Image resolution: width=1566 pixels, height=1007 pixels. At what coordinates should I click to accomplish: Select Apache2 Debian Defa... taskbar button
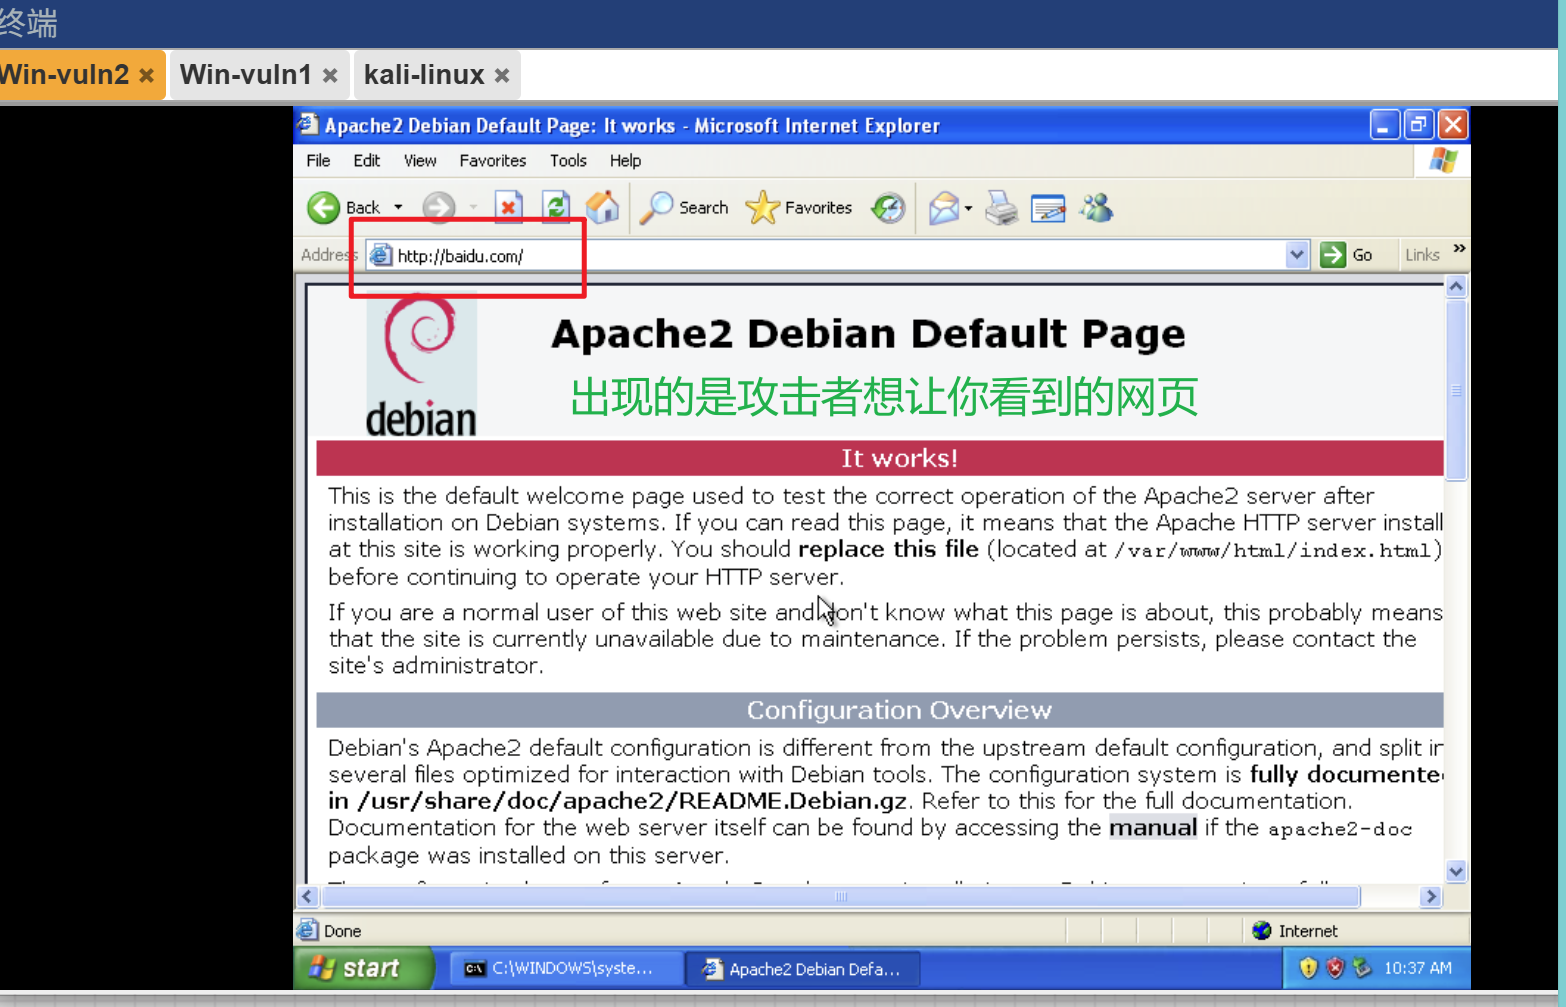[x=802, y=968]
